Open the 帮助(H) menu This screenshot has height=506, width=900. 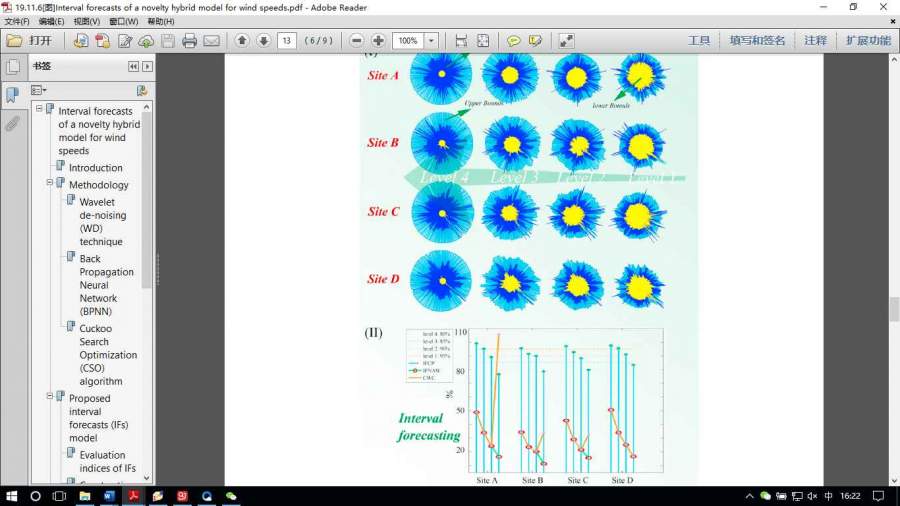[x=160, y=21]
